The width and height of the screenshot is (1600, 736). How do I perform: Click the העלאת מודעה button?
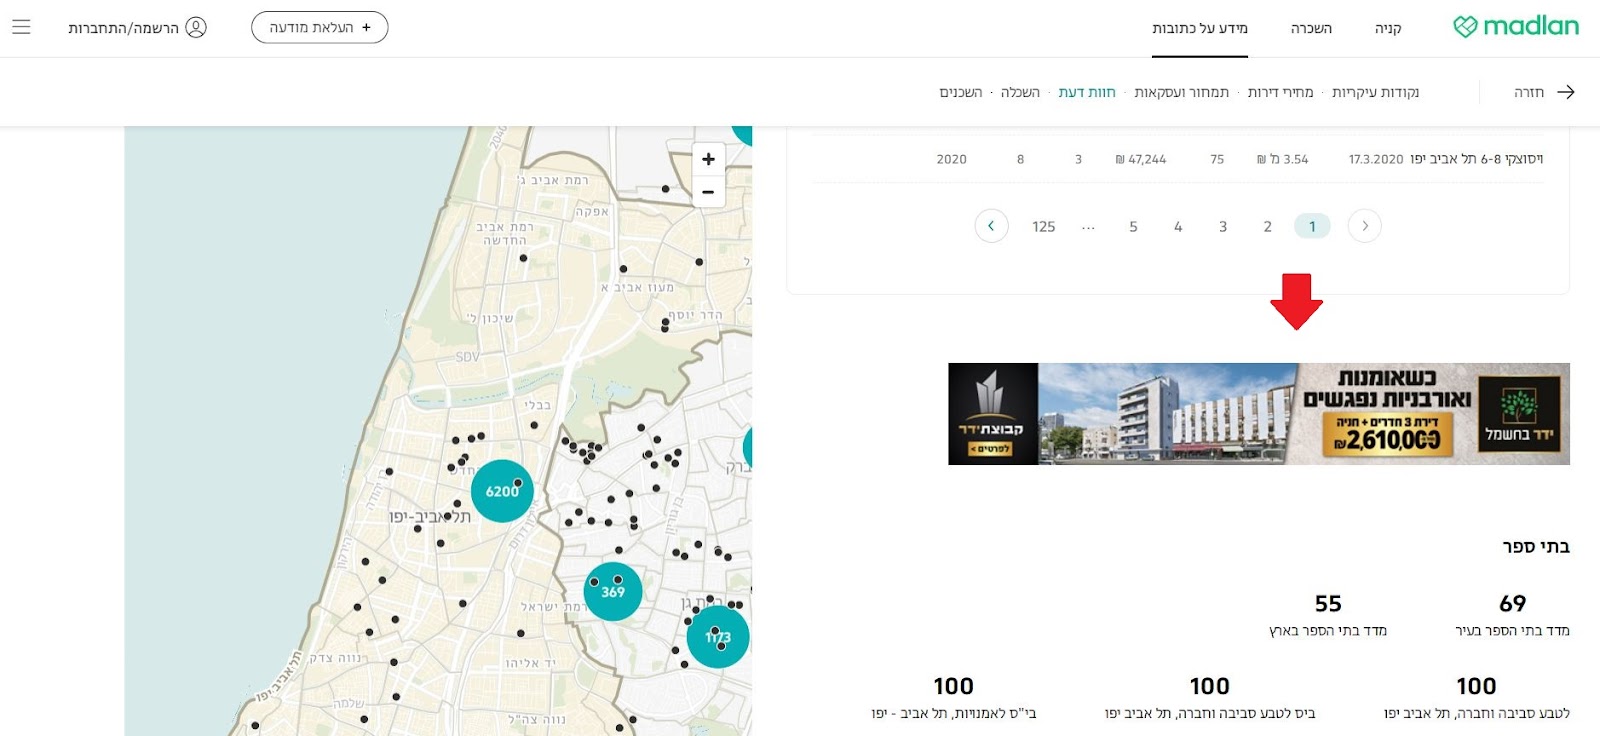319,27
